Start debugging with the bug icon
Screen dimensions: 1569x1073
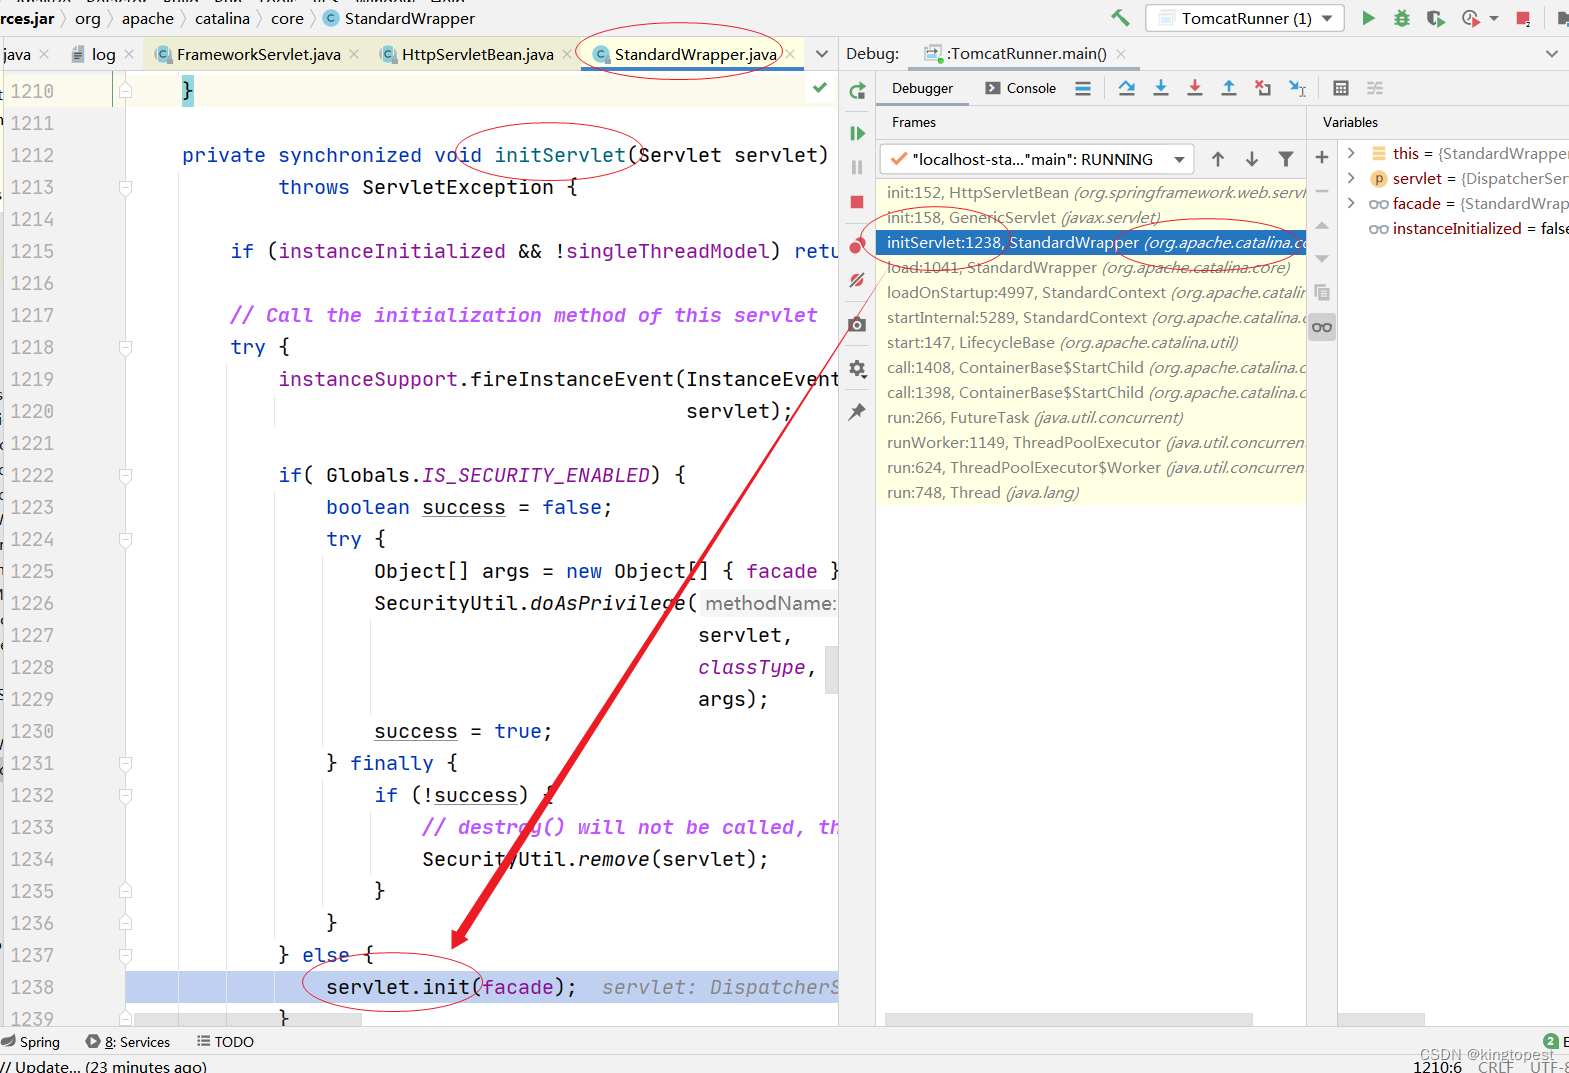(x=1402, y=18)
